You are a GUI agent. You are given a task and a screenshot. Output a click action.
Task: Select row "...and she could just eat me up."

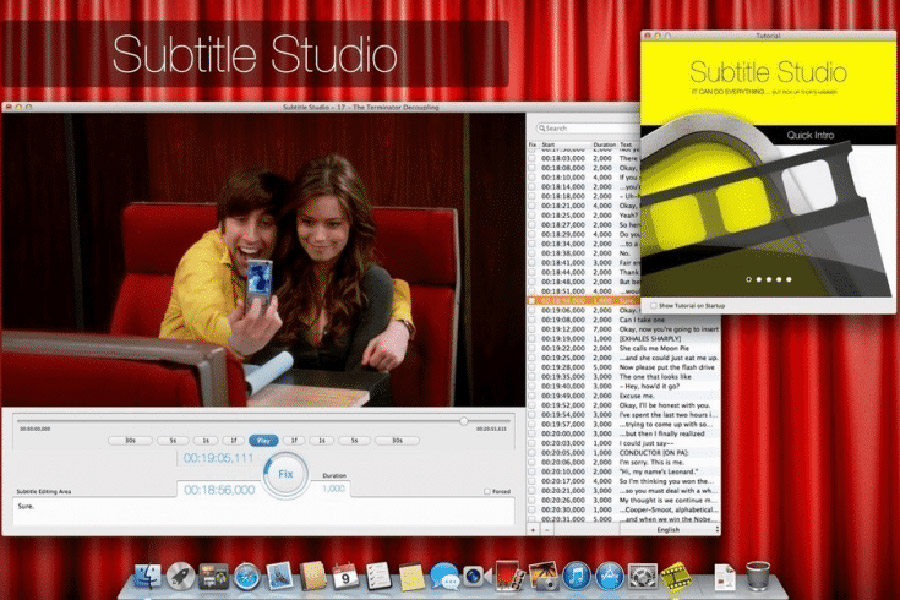tap(623, 358)
